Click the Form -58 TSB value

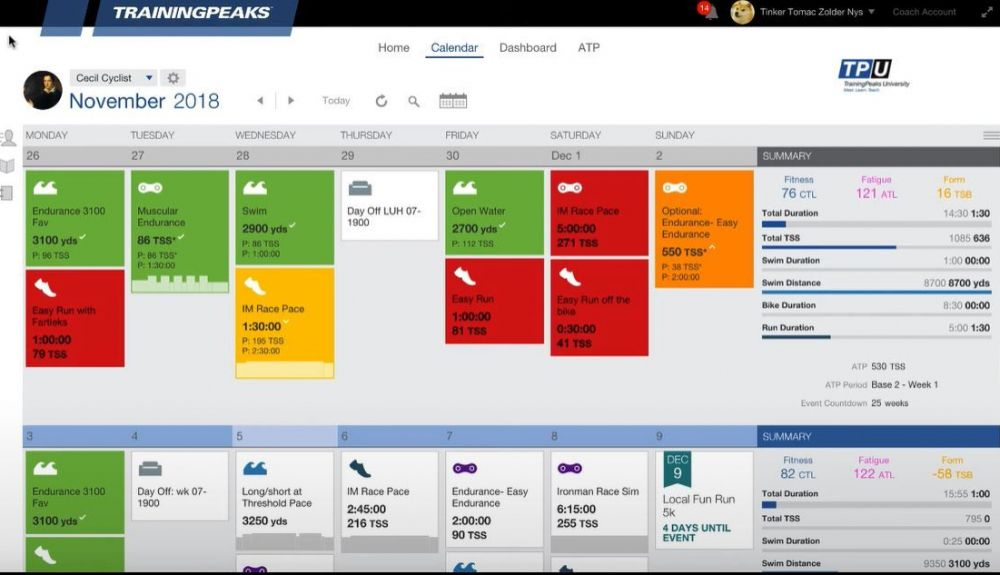[952, 474]
